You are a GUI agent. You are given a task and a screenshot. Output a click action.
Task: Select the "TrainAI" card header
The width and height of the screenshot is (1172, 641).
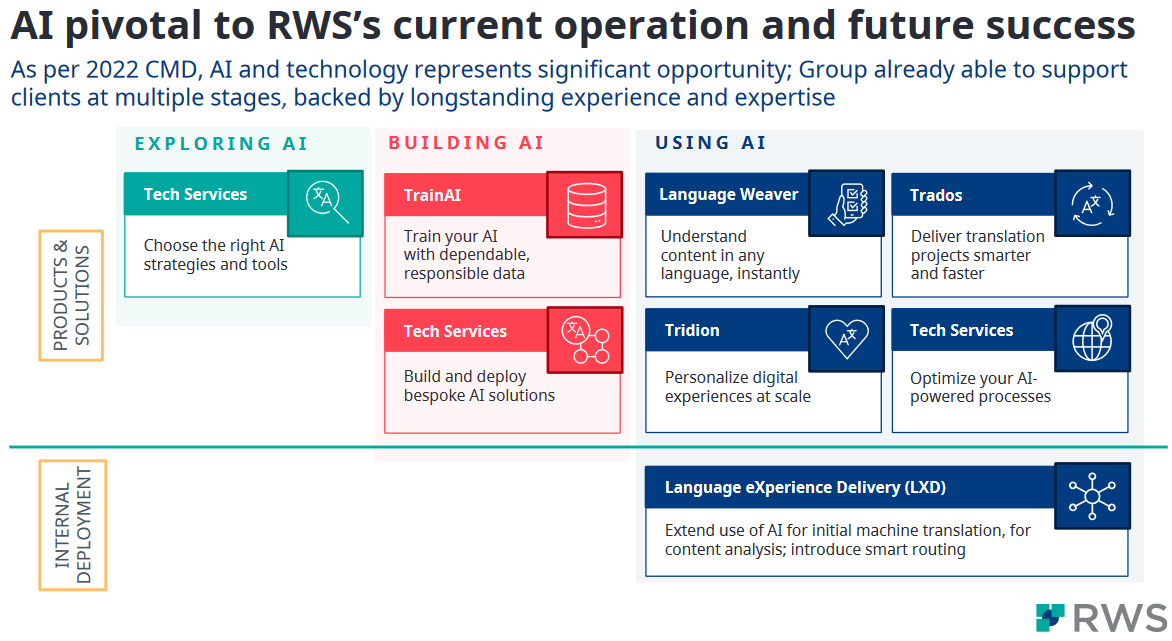click(466, 195)
